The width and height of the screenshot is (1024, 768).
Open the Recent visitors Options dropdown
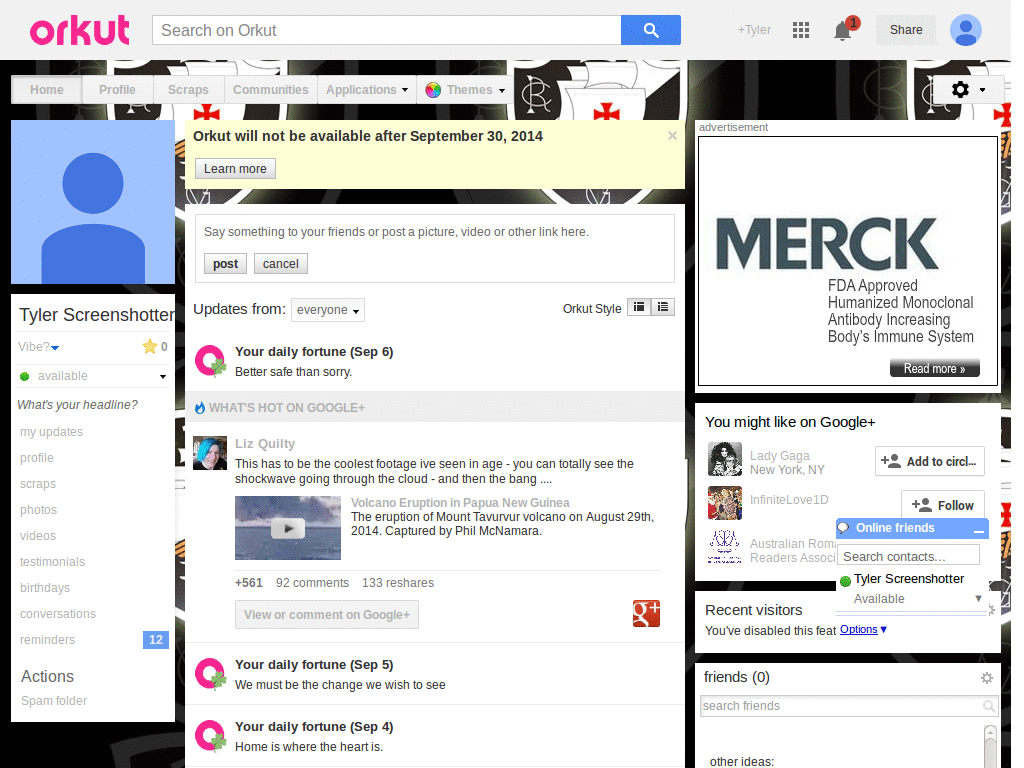(863, 630)
